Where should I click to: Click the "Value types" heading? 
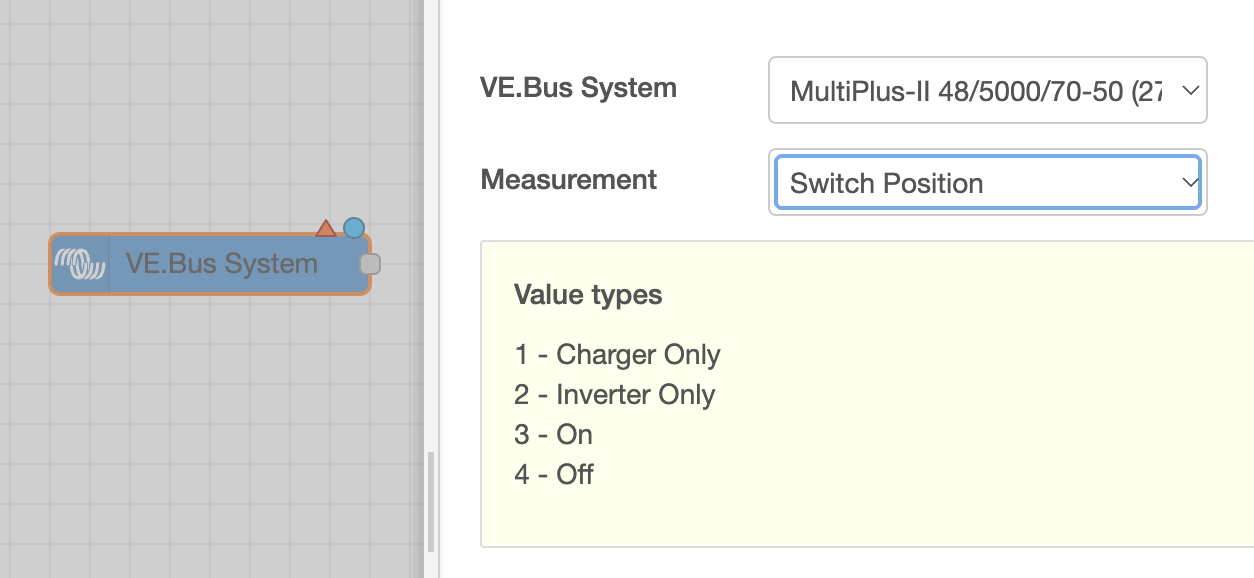point(588,295)
